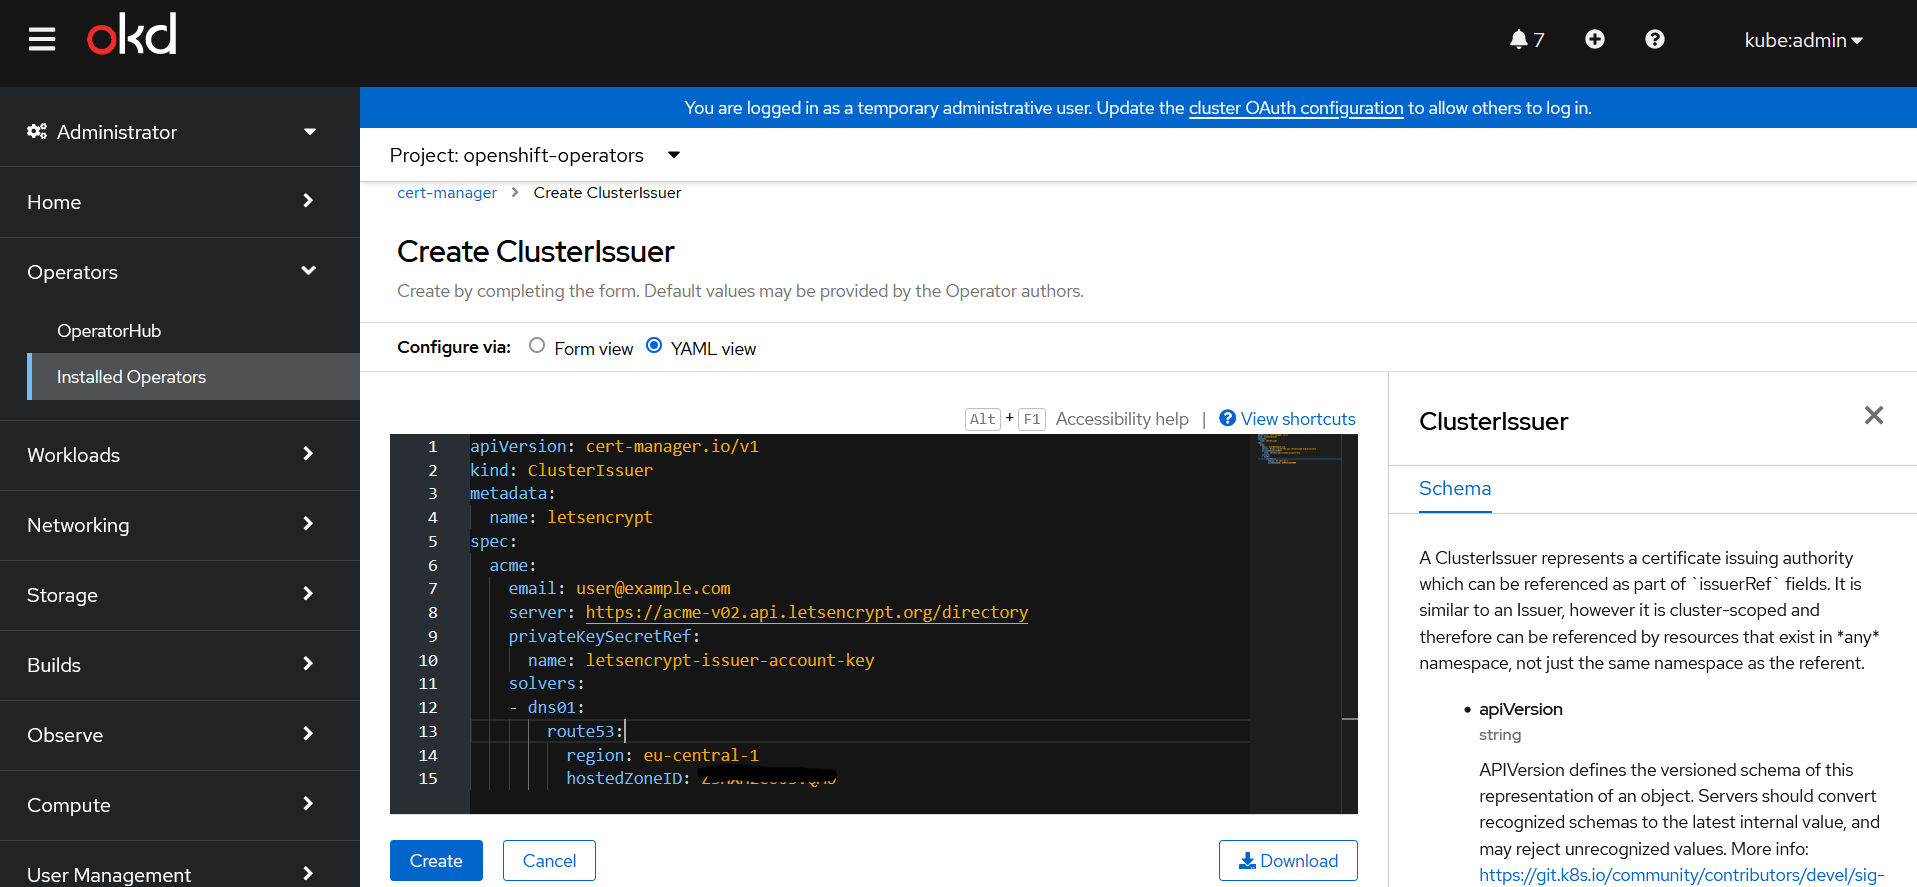Close the ClusterIssuer schema panel
Screen dimensions: 1917x887
[1874, 415]
